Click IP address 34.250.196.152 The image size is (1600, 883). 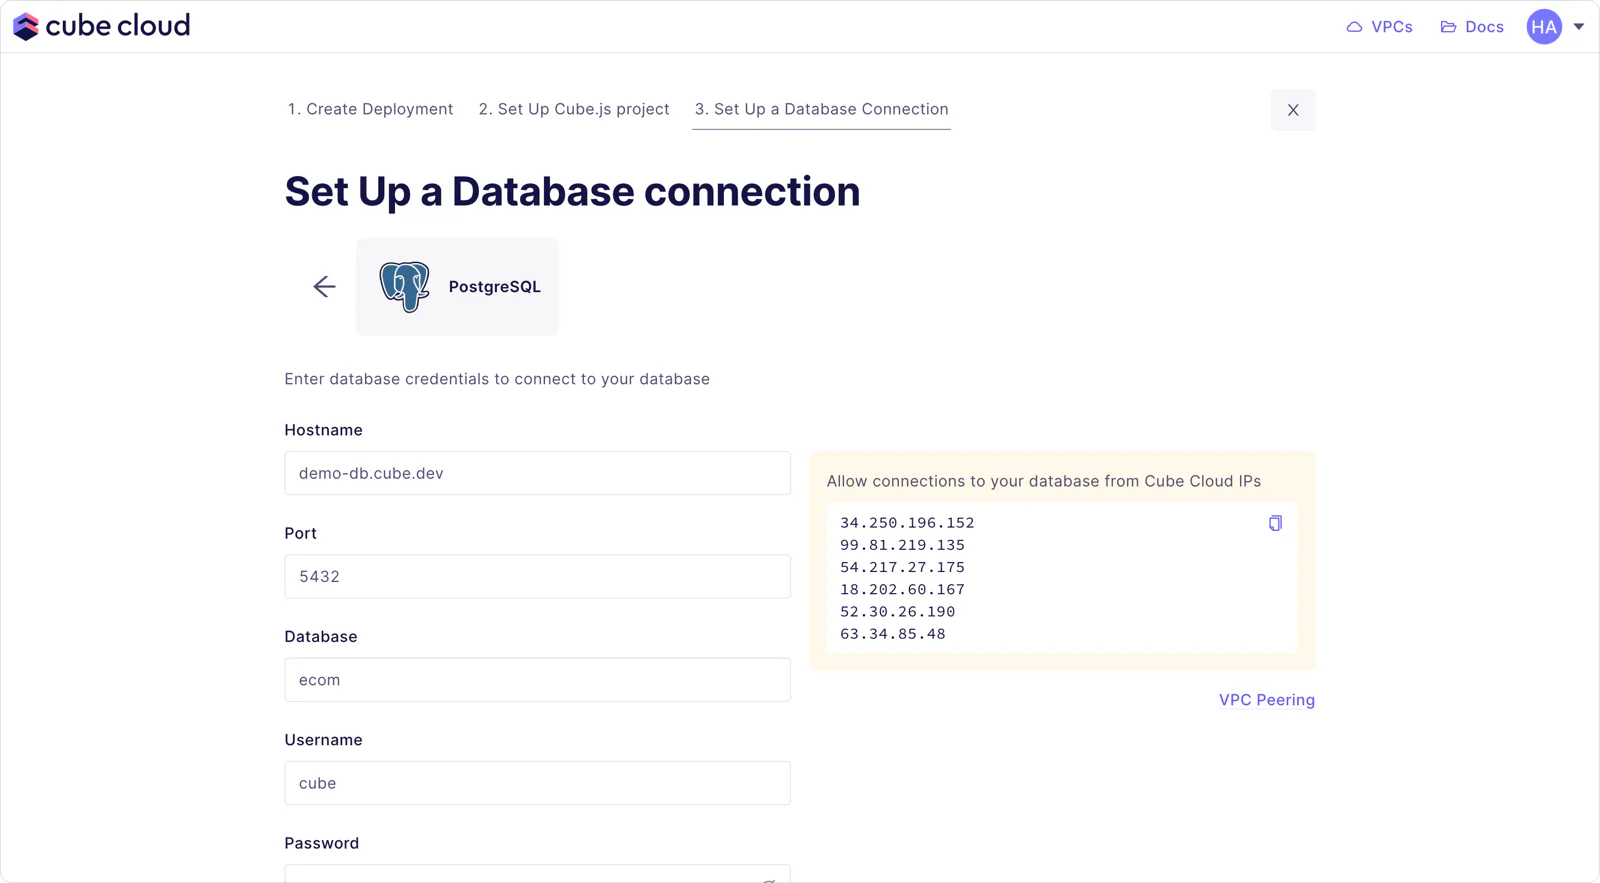click(x=907, y=523)
